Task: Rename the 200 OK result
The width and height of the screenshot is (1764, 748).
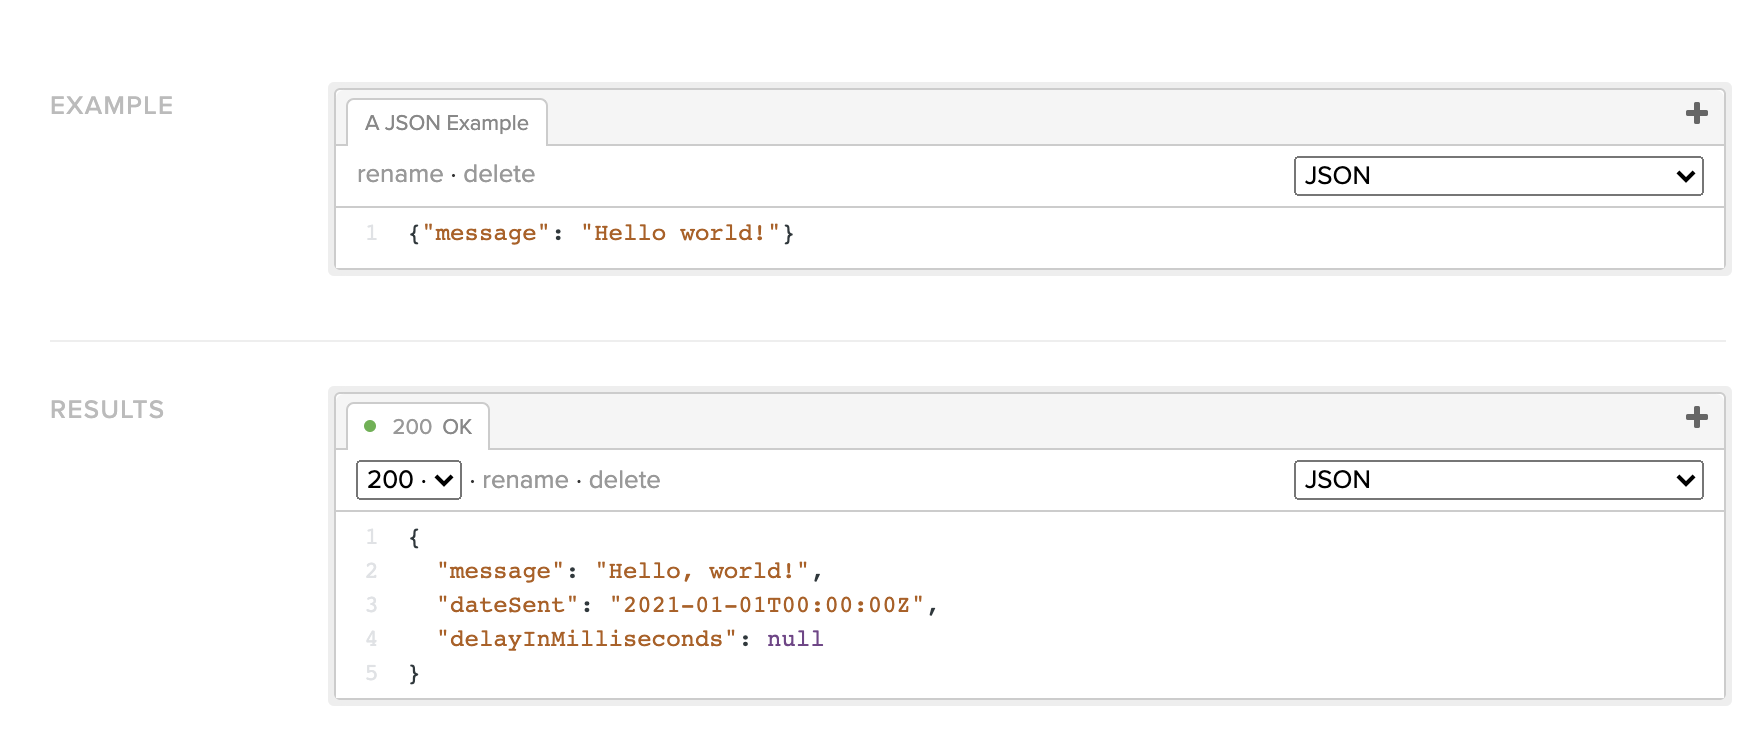Action: [x=525, y=480]
